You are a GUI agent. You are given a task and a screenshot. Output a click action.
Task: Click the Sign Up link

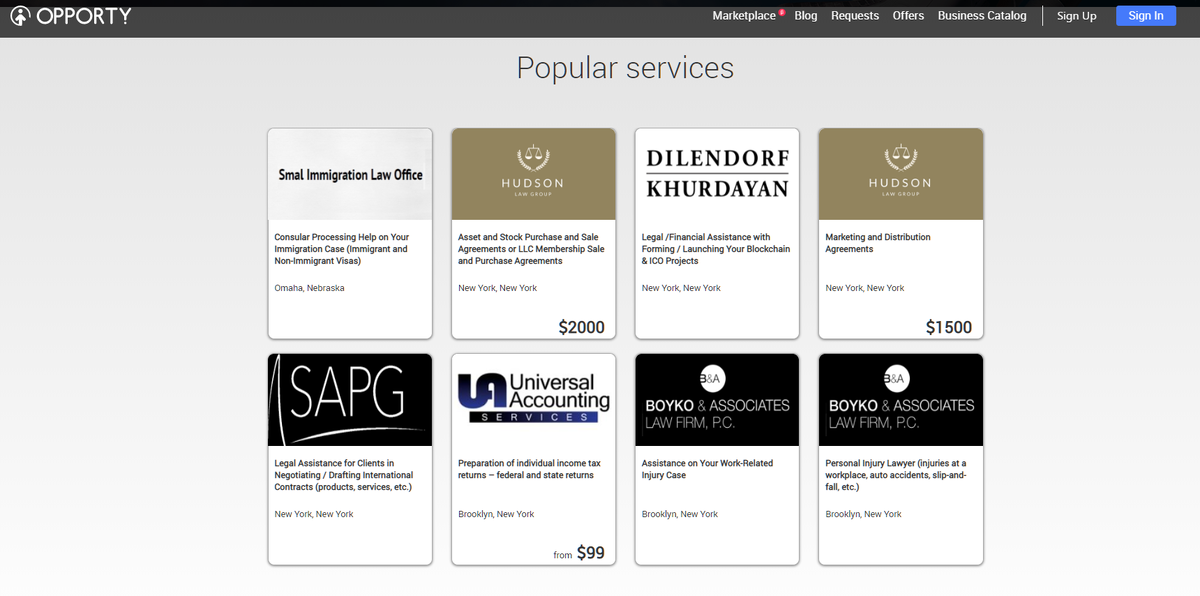(x=1077, y=16)
